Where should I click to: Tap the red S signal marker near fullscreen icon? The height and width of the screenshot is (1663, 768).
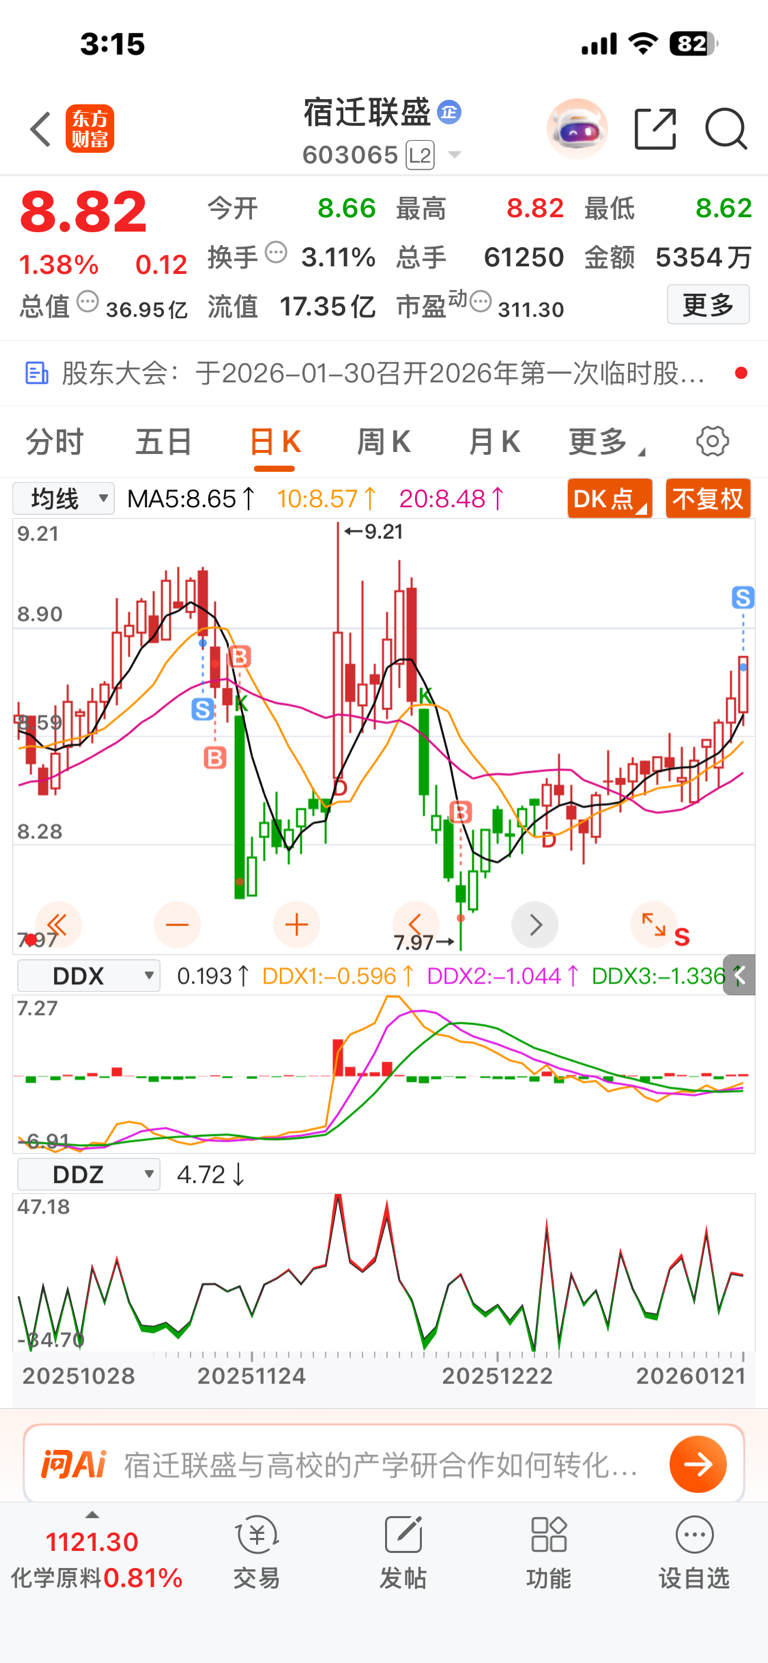[x=682, y=937]
